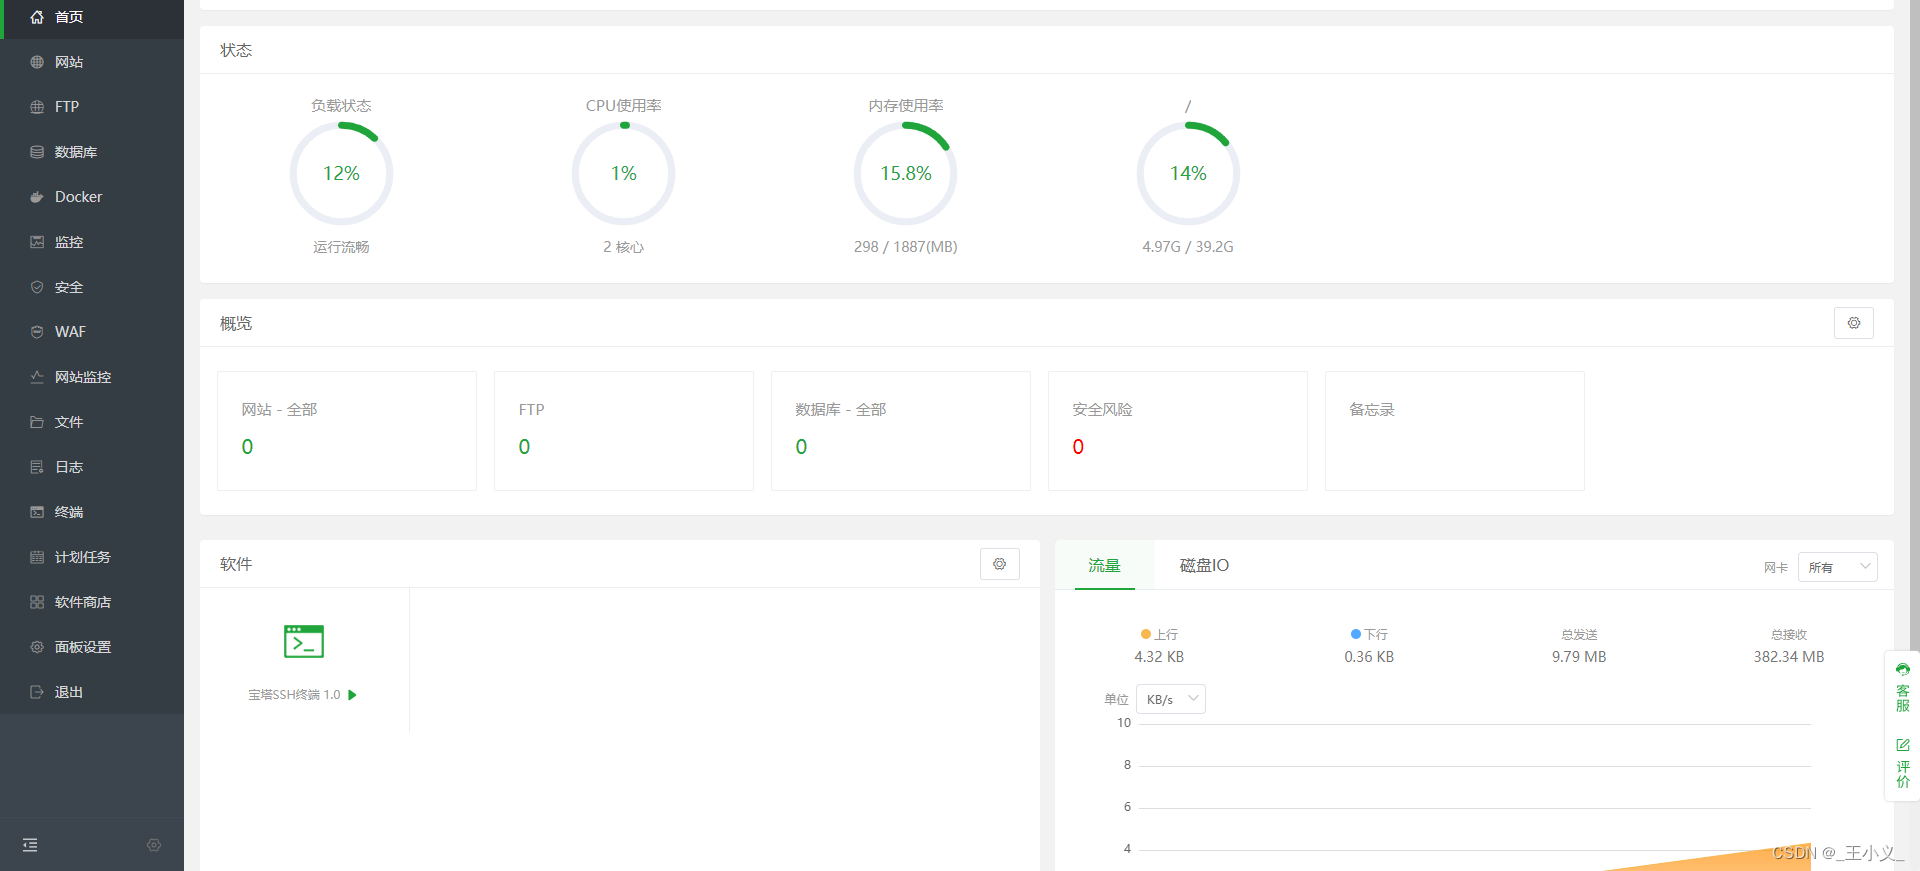Switch to the 磁盘IO tab

pos(1204,565)
